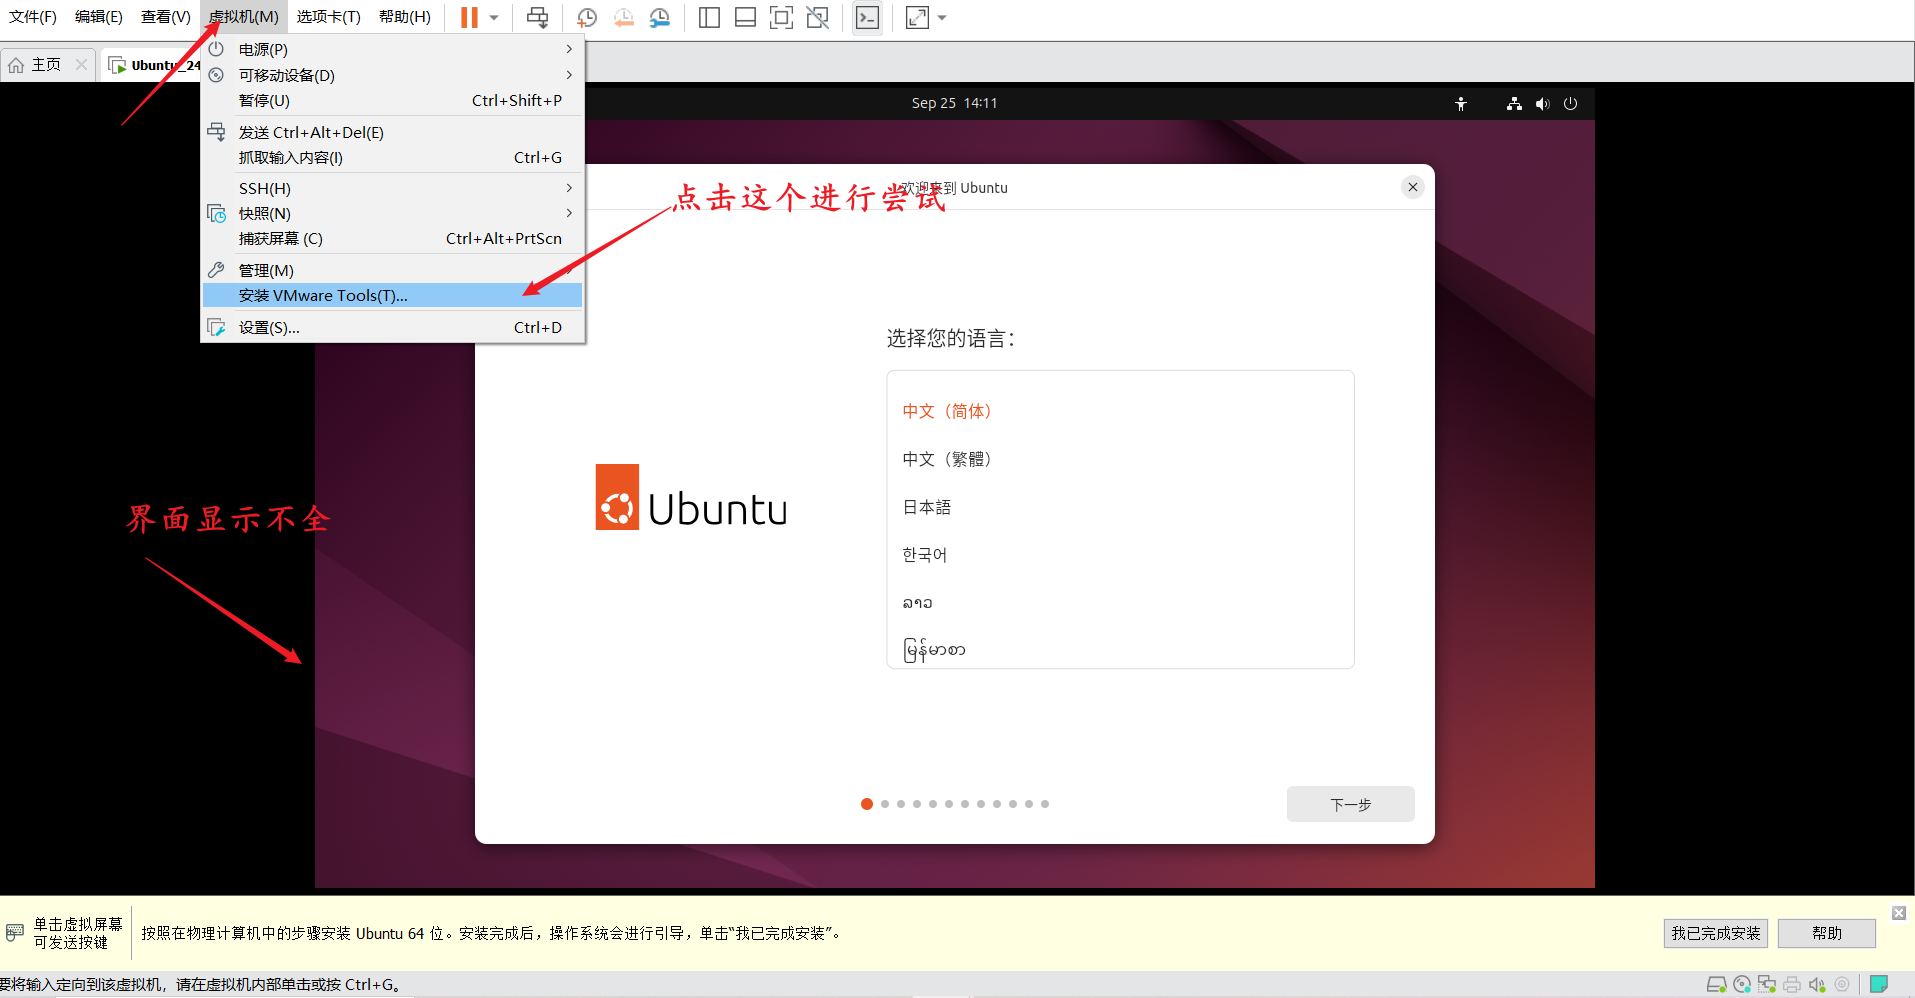Click Send Ctrl+Alt+Del toolbar icon
Viewport: 1915px width, 998px height.
pyautogui.click(x=537, y=17)
